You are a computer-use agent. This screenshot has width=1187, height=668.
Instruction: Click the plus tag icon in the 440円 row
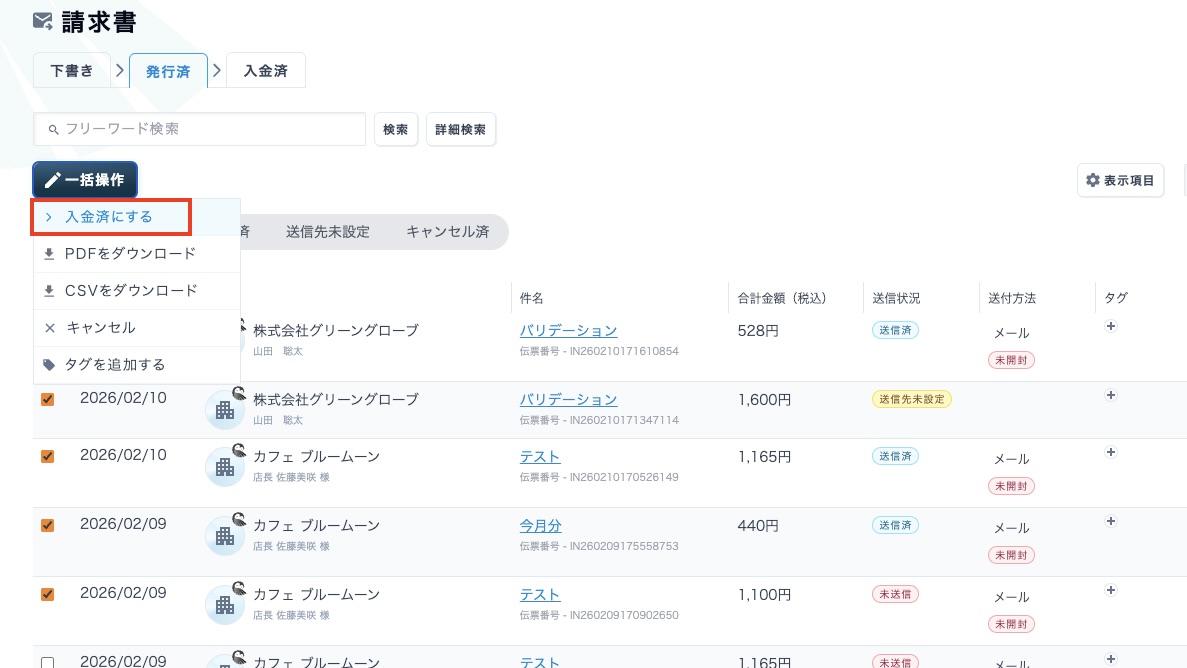coord(1110,521)
